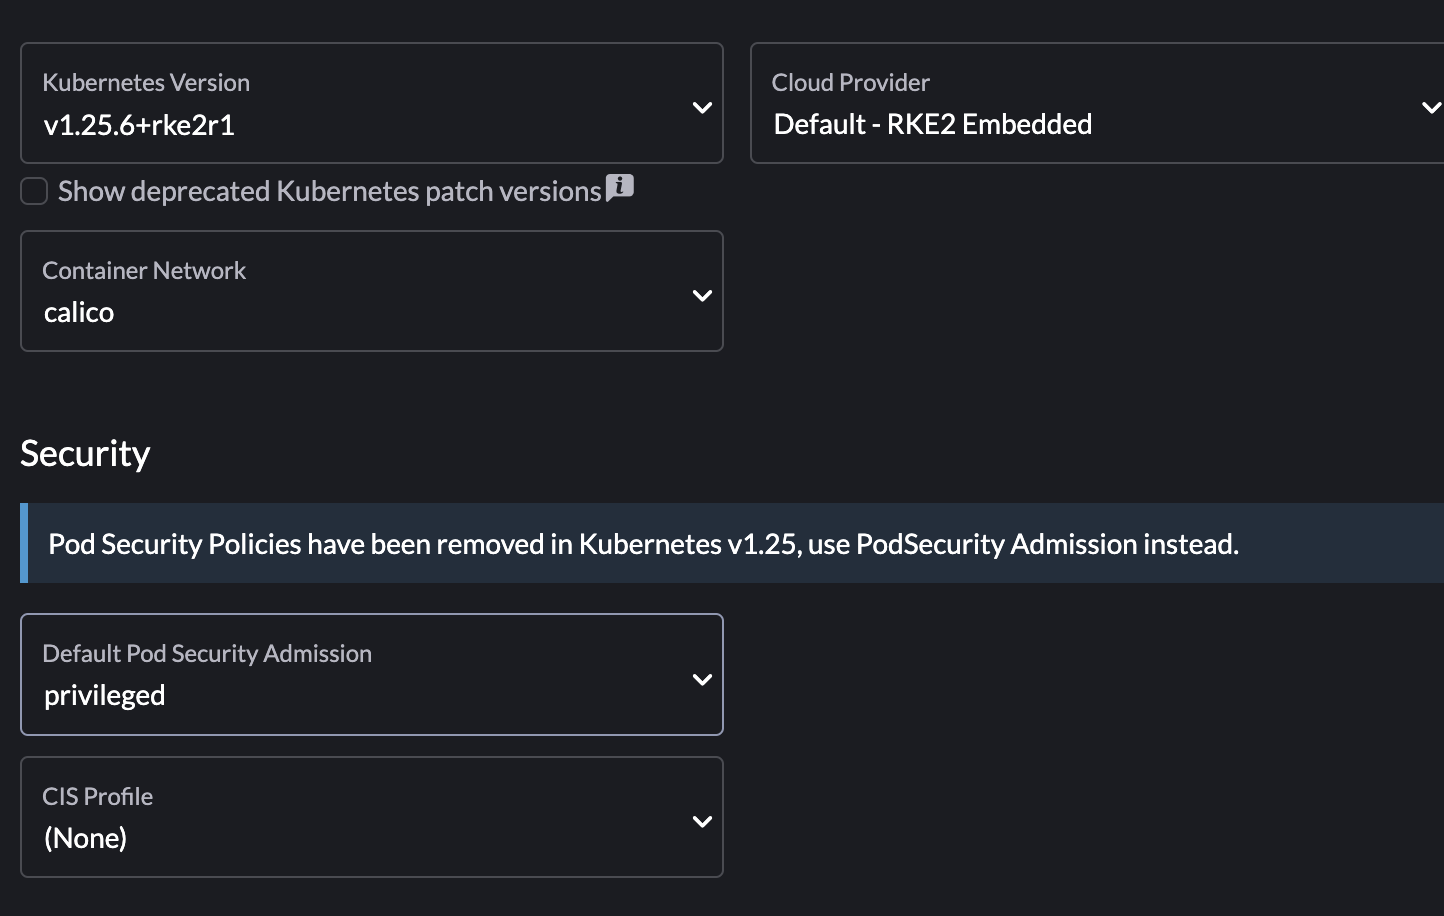This screenshot has height=916, width=1444.
Task: Open the Kubernetes Version dropdown
Action: click(x=370, y=103)
